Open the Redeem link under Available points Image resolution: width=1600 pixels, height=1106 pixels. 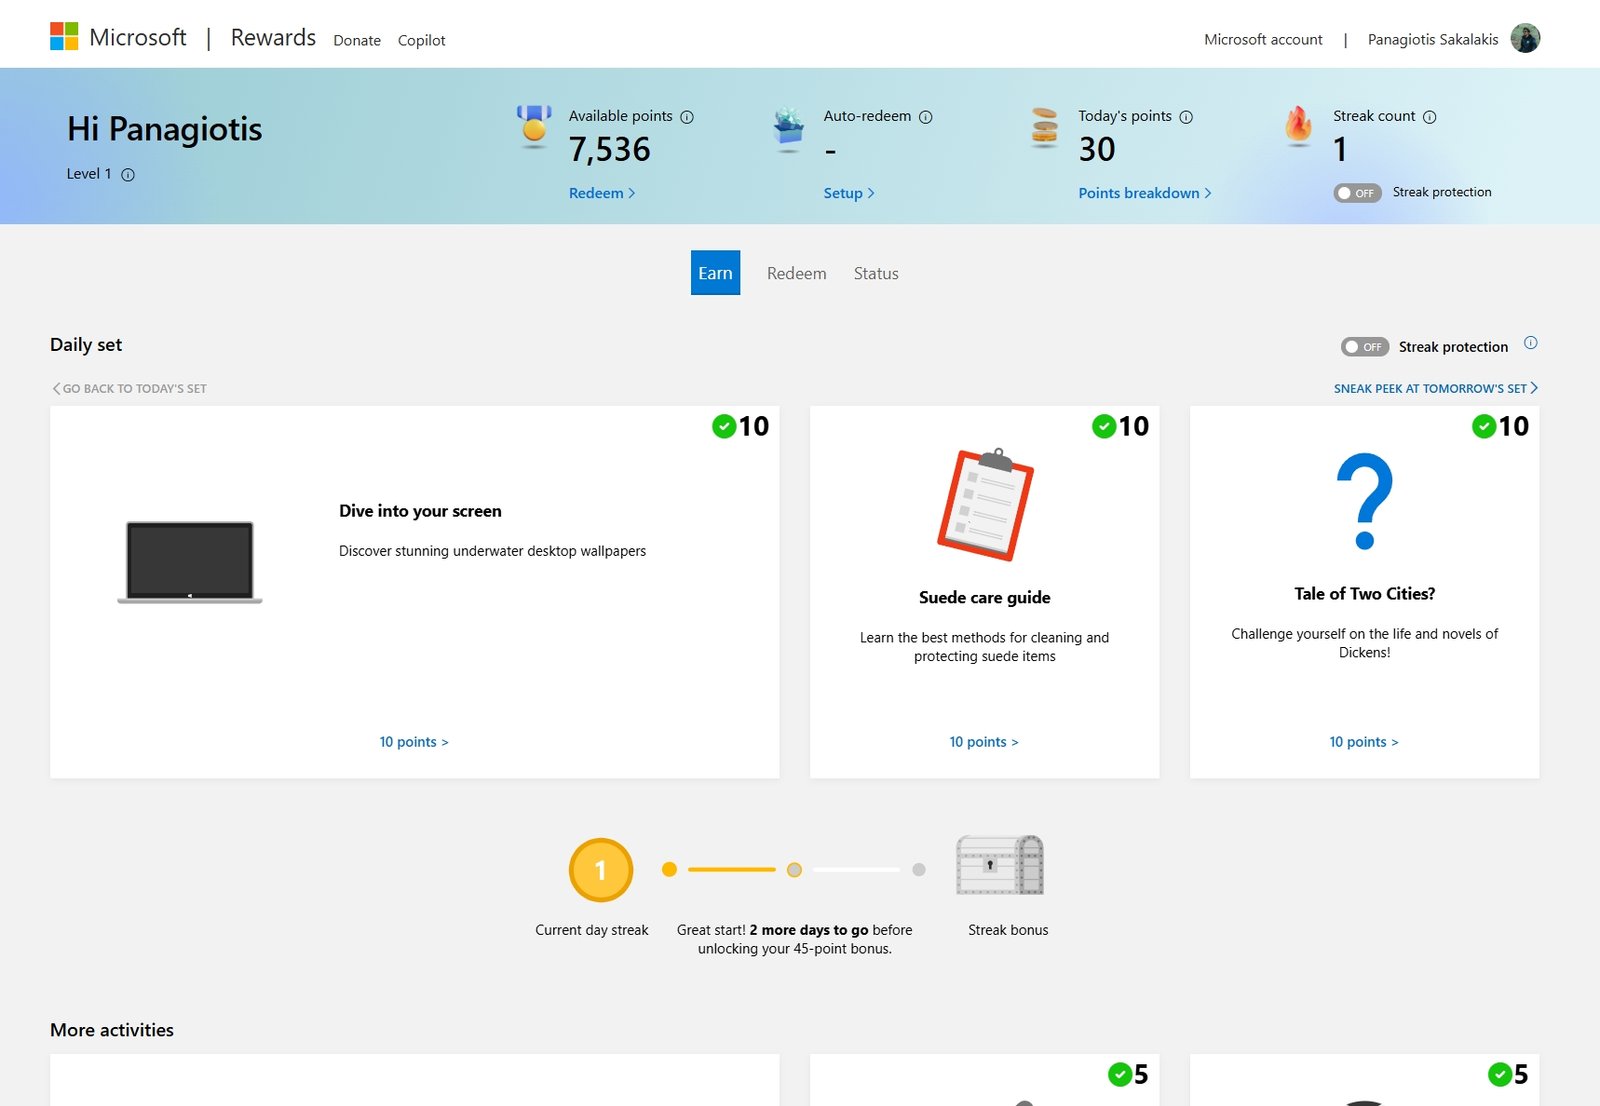click(602, 193)
